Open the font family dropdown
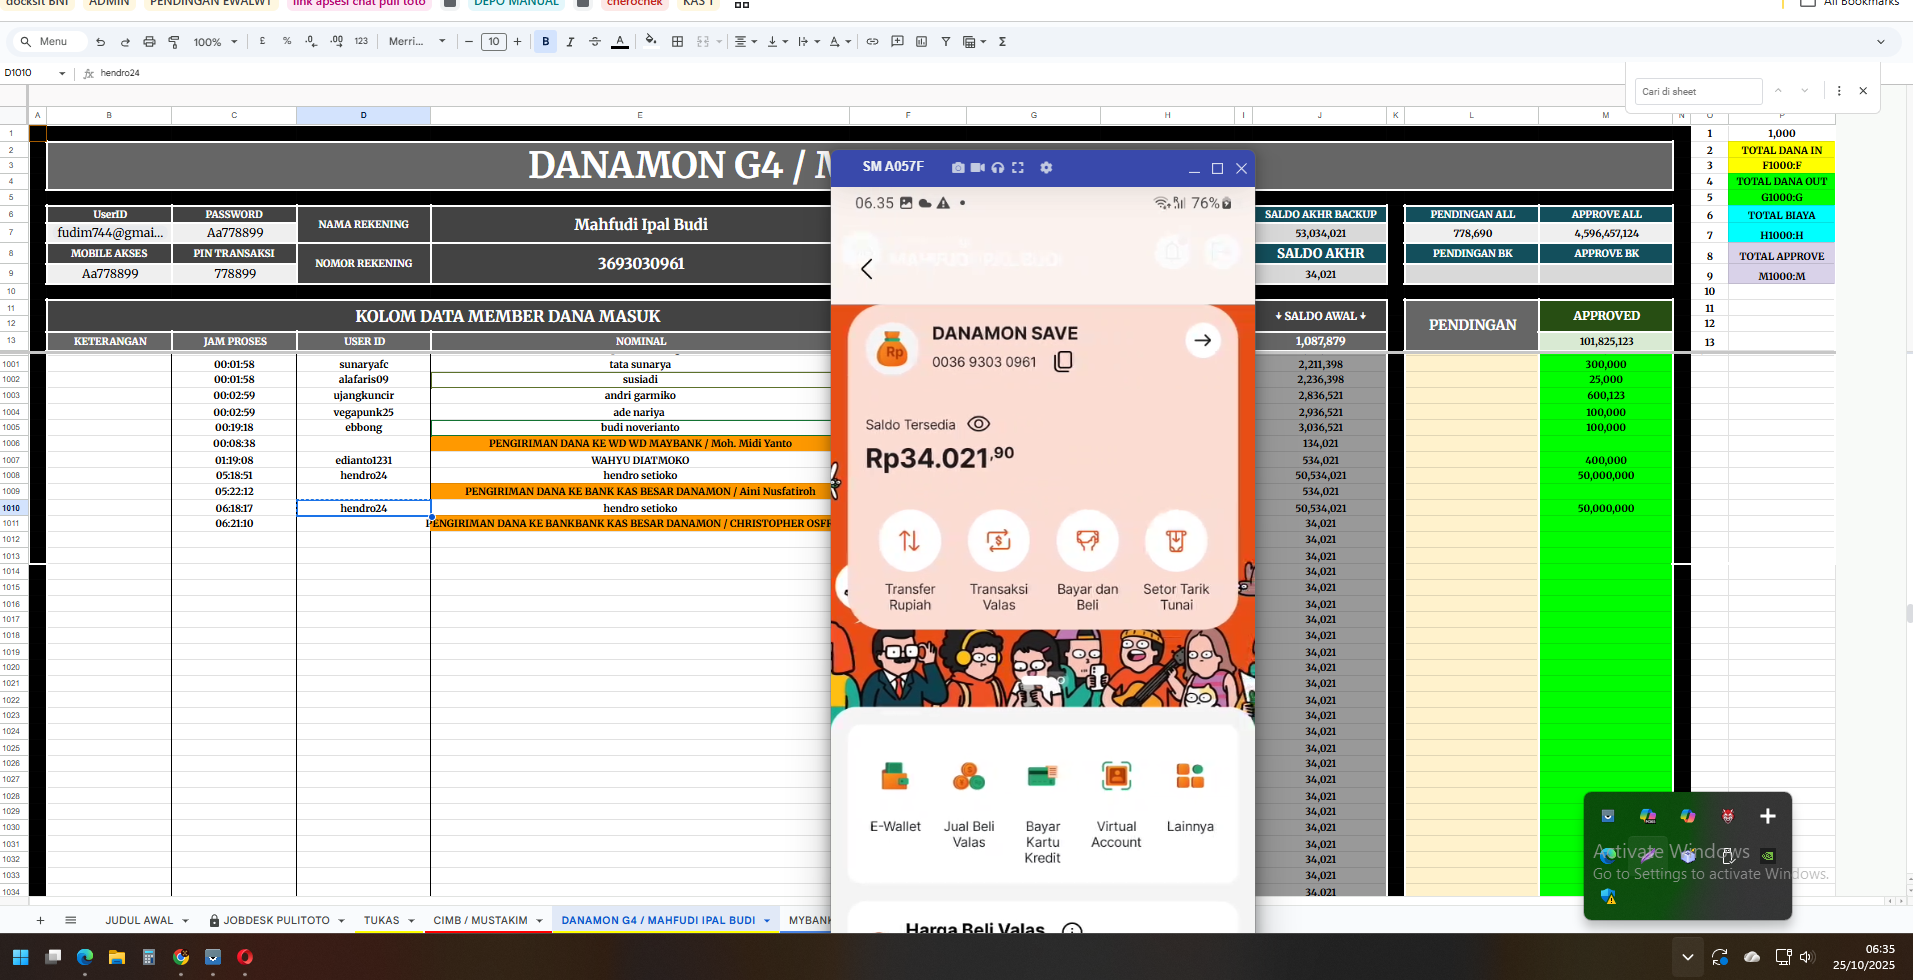The height and width of the screenshot is (980, 1913). pyautogui.click(x=417, y=41)
